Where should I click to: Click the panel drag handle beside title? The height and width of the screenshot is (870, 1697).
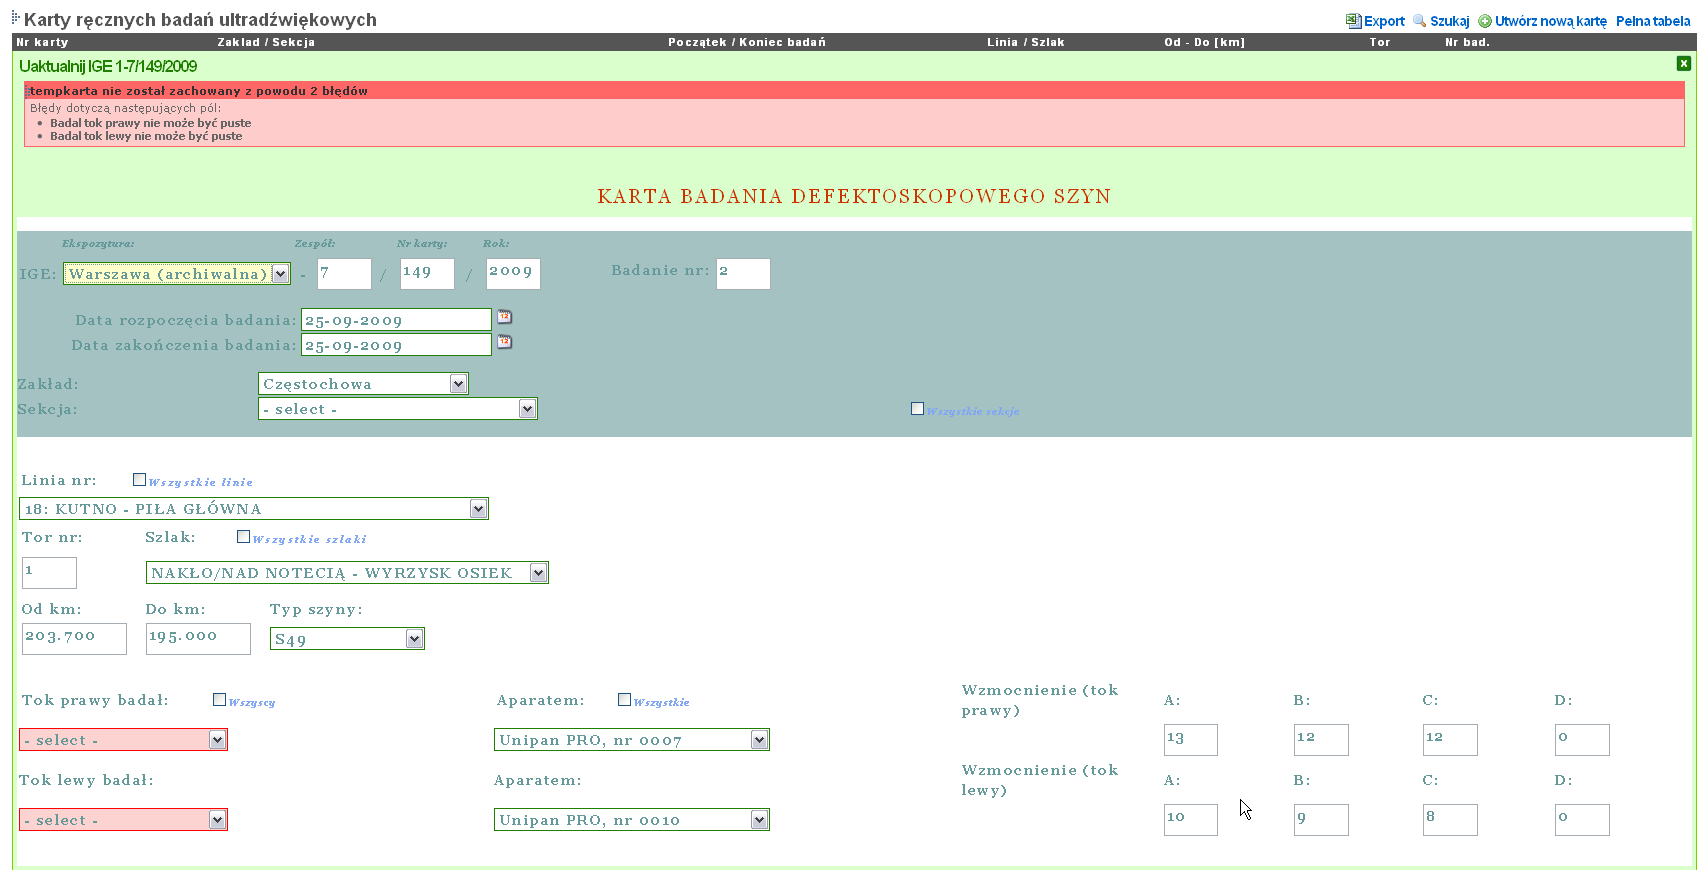(x=16, y=18)
